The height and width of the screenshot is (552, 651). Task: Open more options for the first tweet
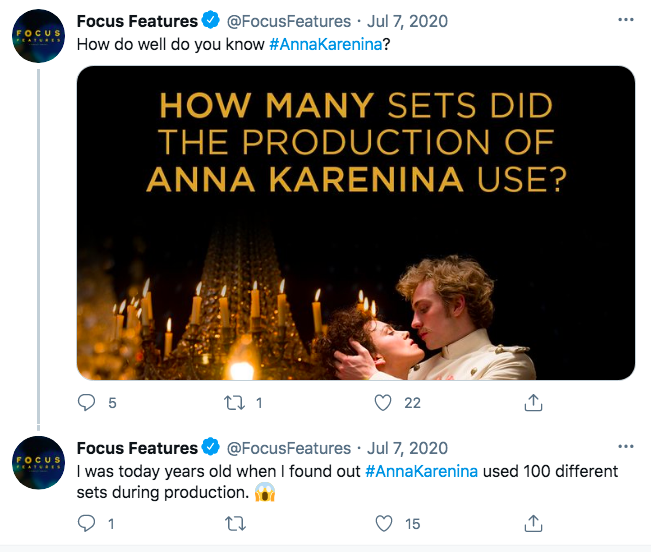click(x=626, y=20)
